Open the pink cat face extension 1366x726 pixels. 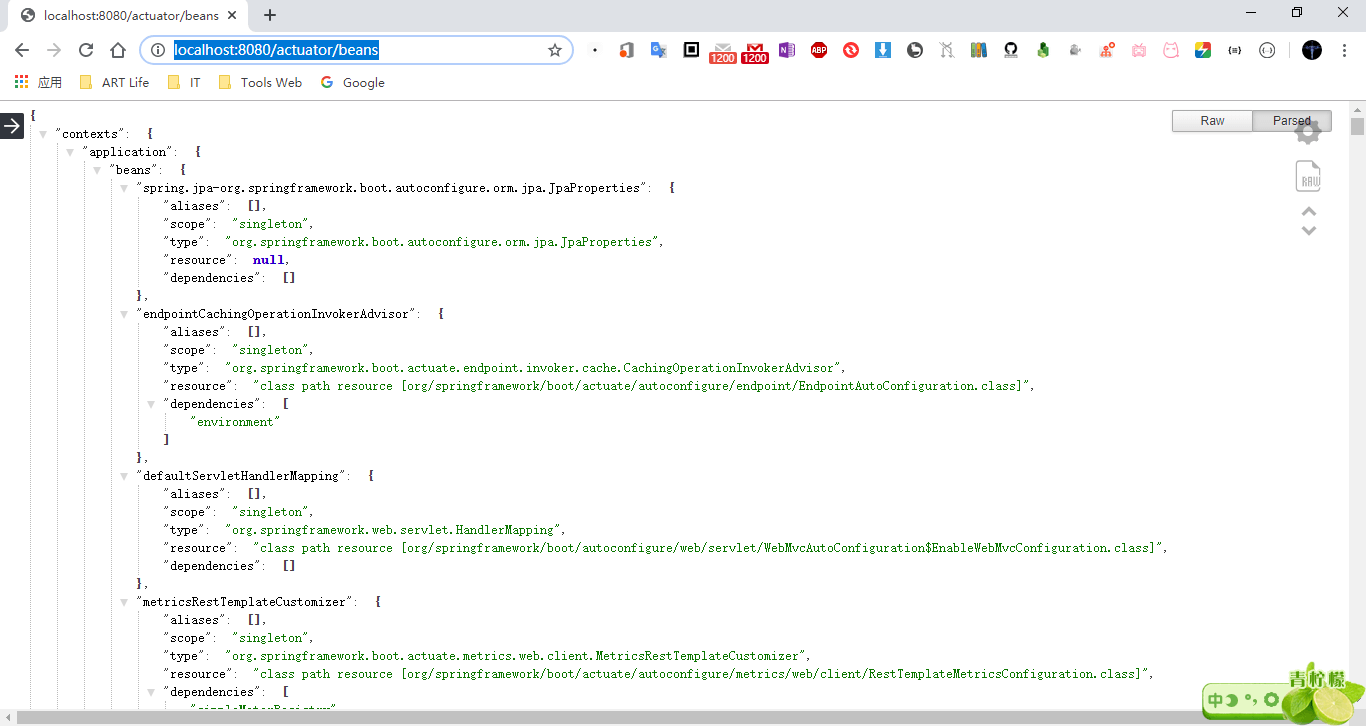(1171, 50)
